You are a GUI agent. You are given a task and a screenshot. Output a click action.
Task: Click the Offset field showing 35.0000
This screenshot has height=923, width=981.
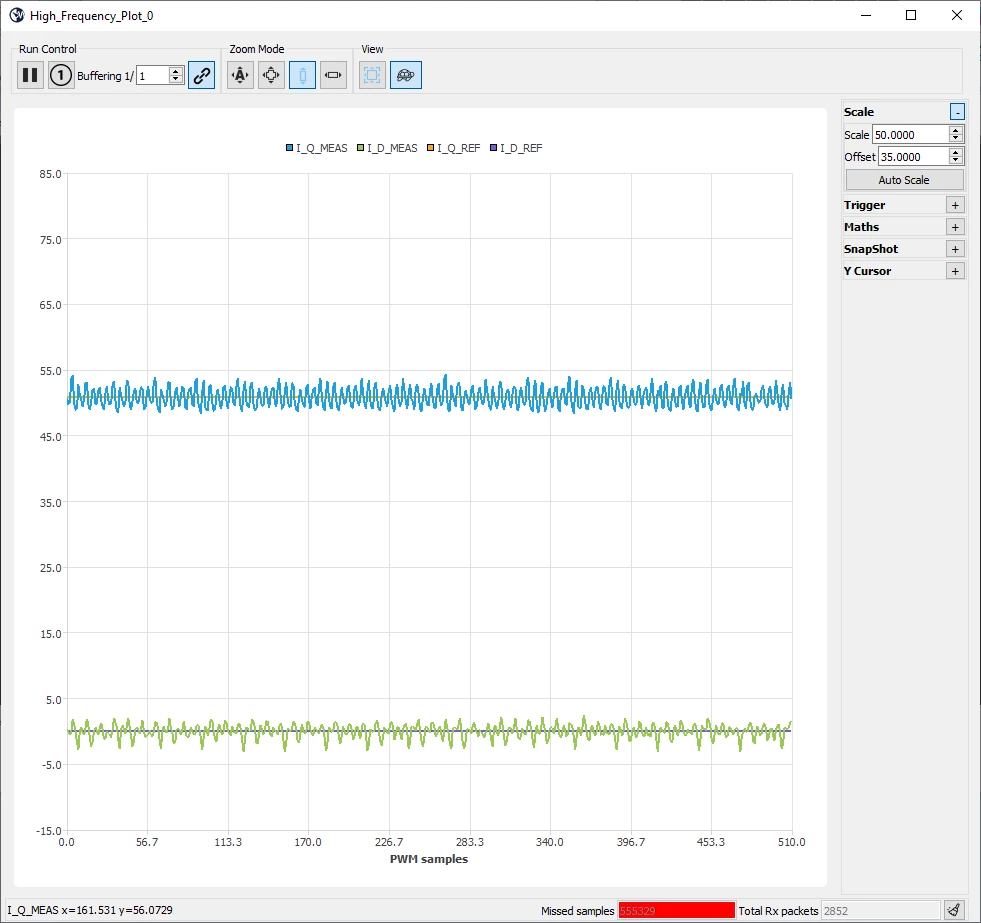point(914,156)
